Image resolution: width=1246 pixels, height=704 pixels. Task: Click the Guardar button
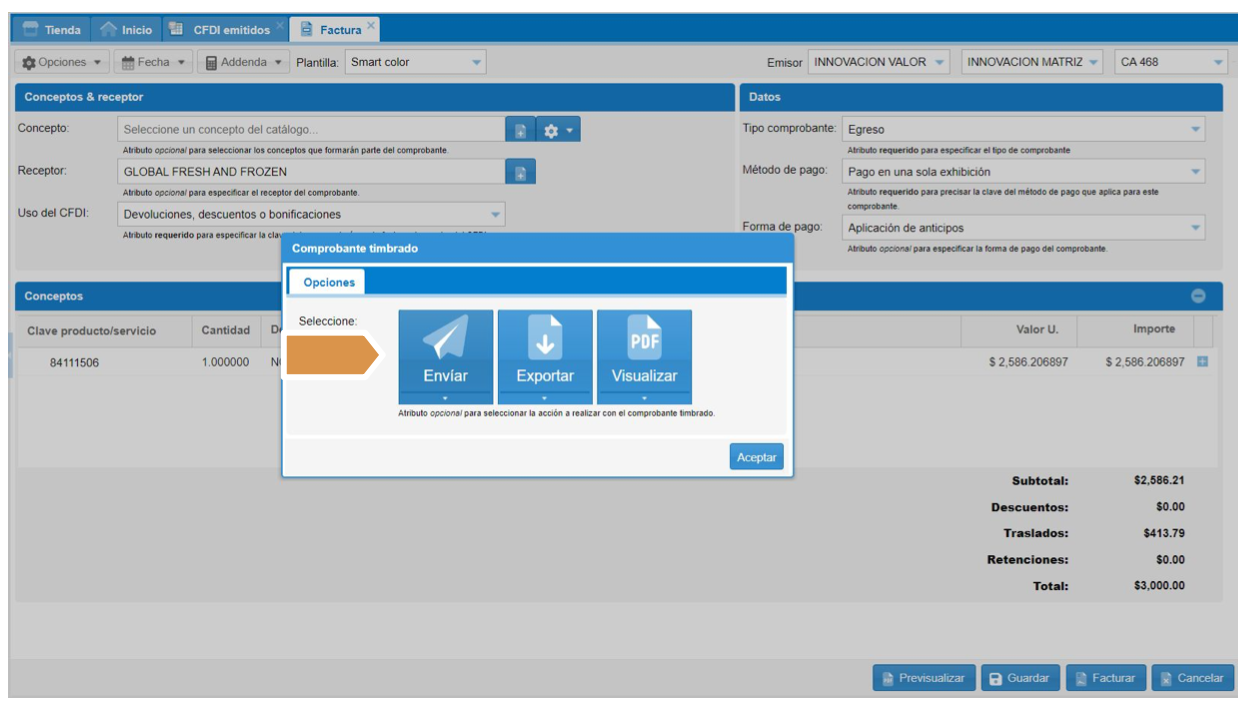click(x=1018, y=678)
